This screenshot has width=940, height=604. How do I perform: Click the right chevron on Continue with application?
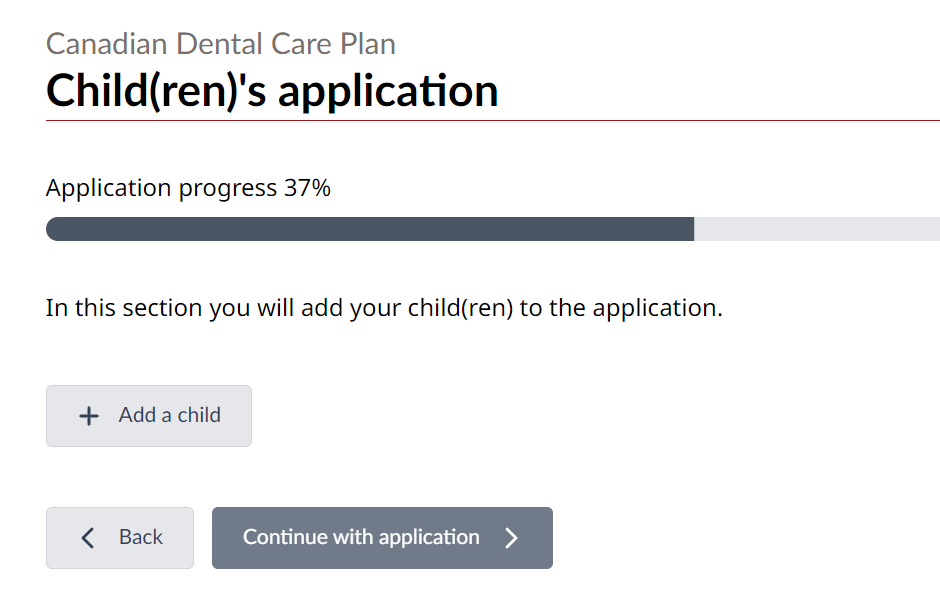click(x=511, y=538)
